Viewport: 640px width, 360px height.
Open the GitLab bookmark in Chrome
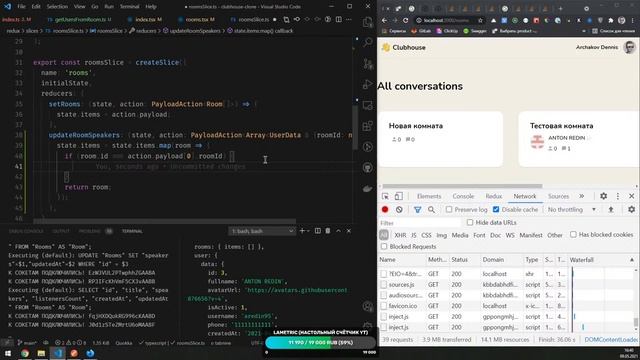coord(420,31)
